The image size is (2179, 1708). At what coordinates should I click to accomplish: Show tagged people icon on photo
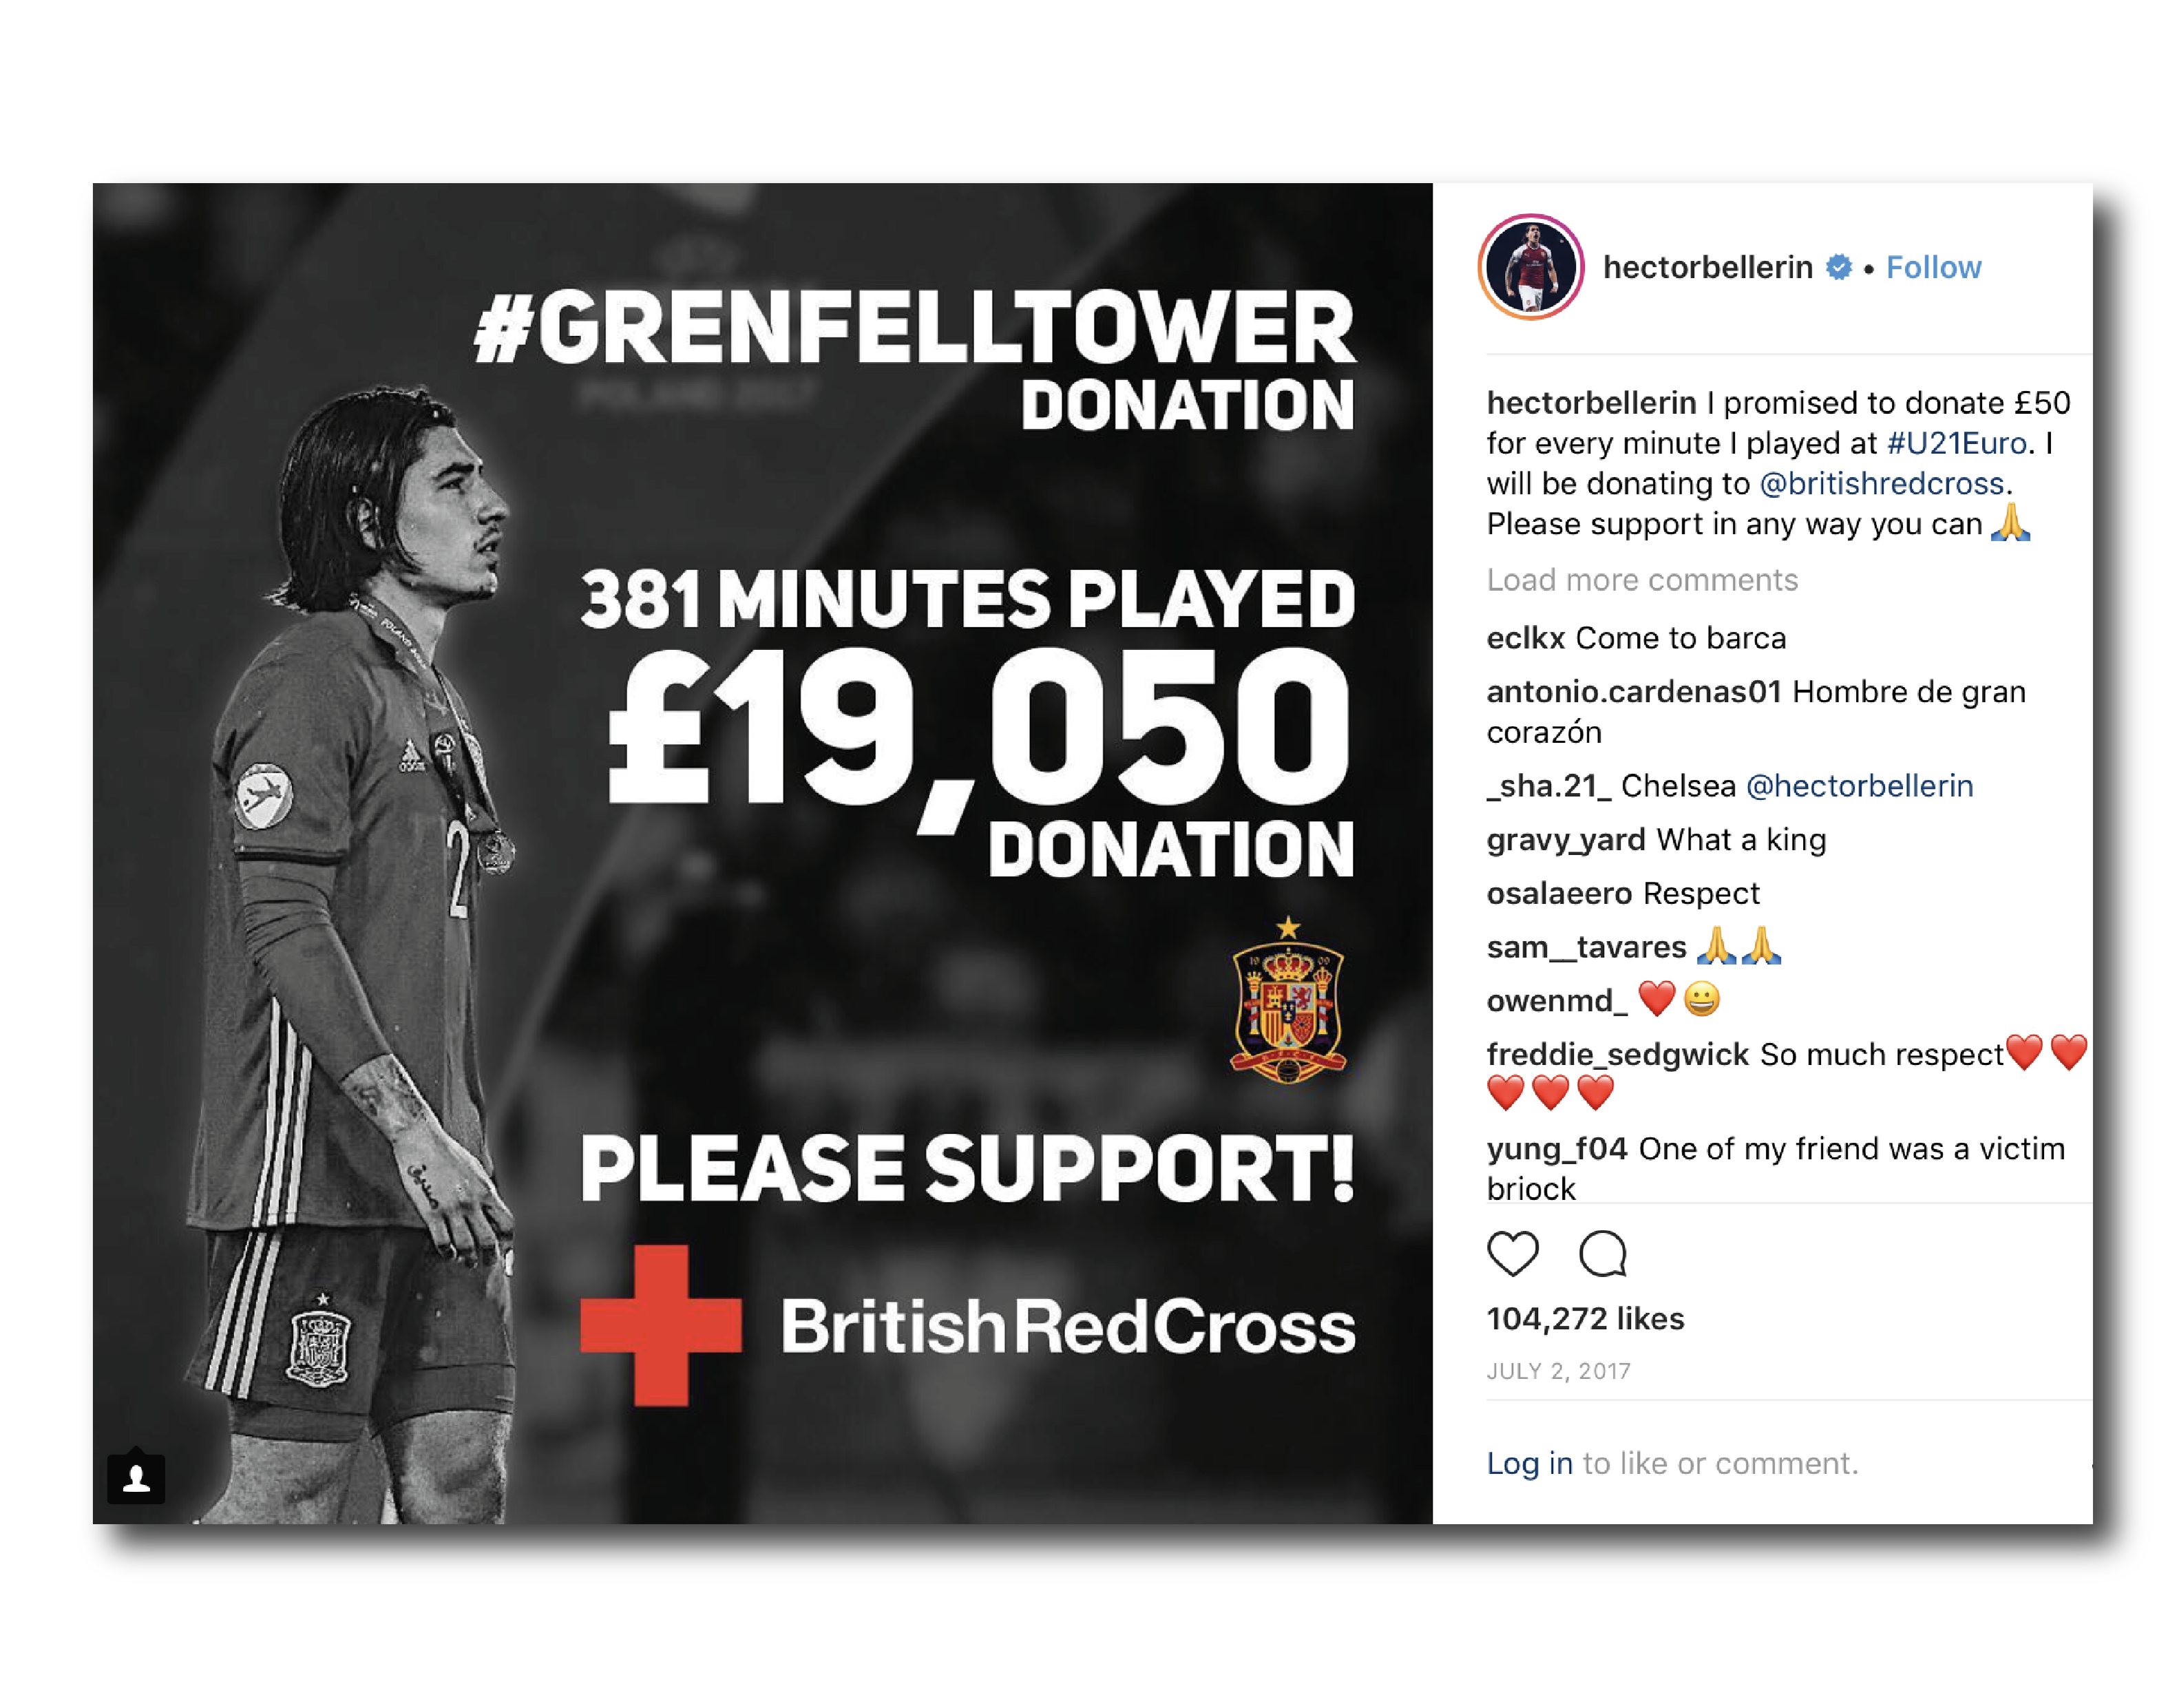click(x=136, y=1477)
